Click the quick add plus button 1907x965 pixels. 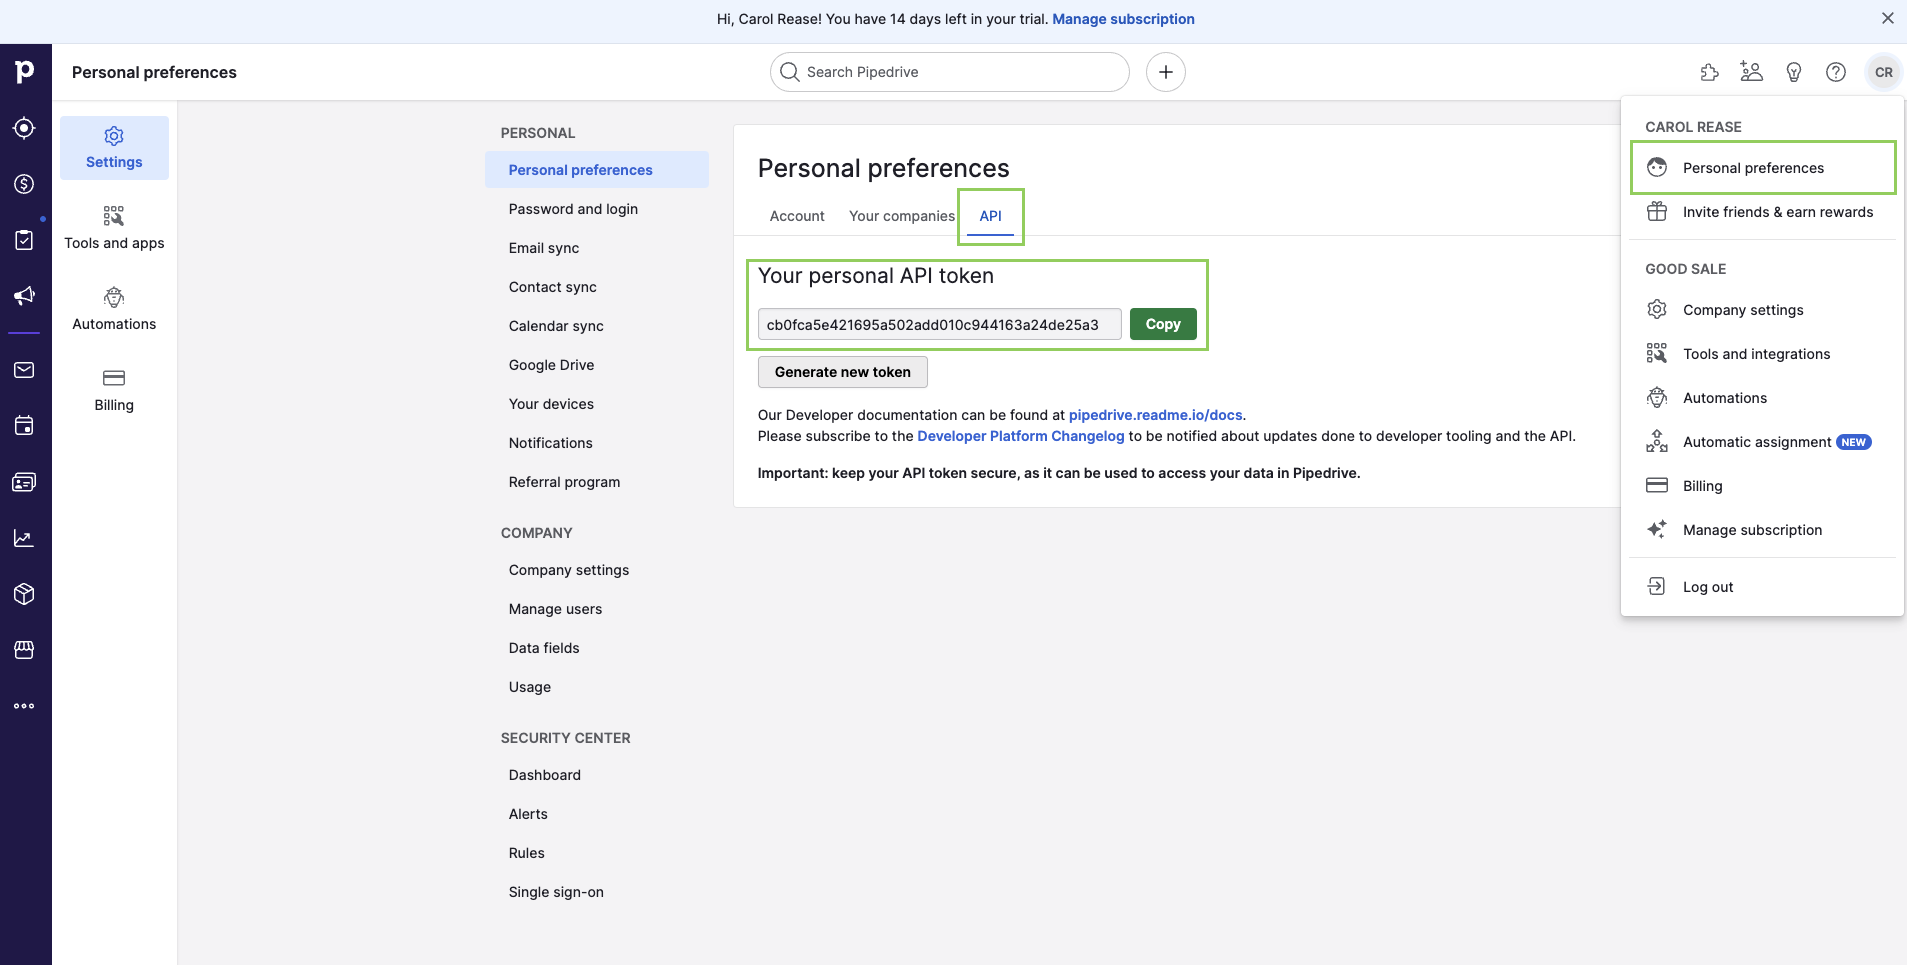[1165, 72]
